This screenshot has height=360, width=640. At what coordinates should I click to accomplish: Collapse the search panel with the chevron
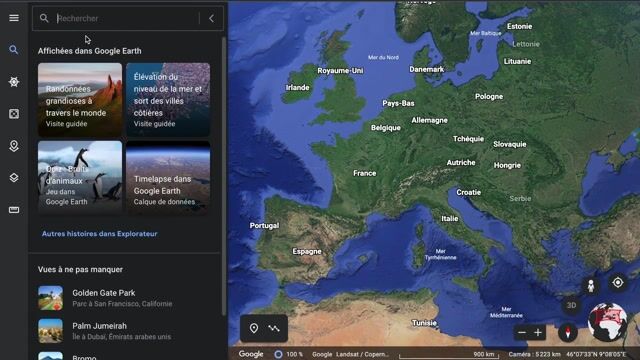211,18
